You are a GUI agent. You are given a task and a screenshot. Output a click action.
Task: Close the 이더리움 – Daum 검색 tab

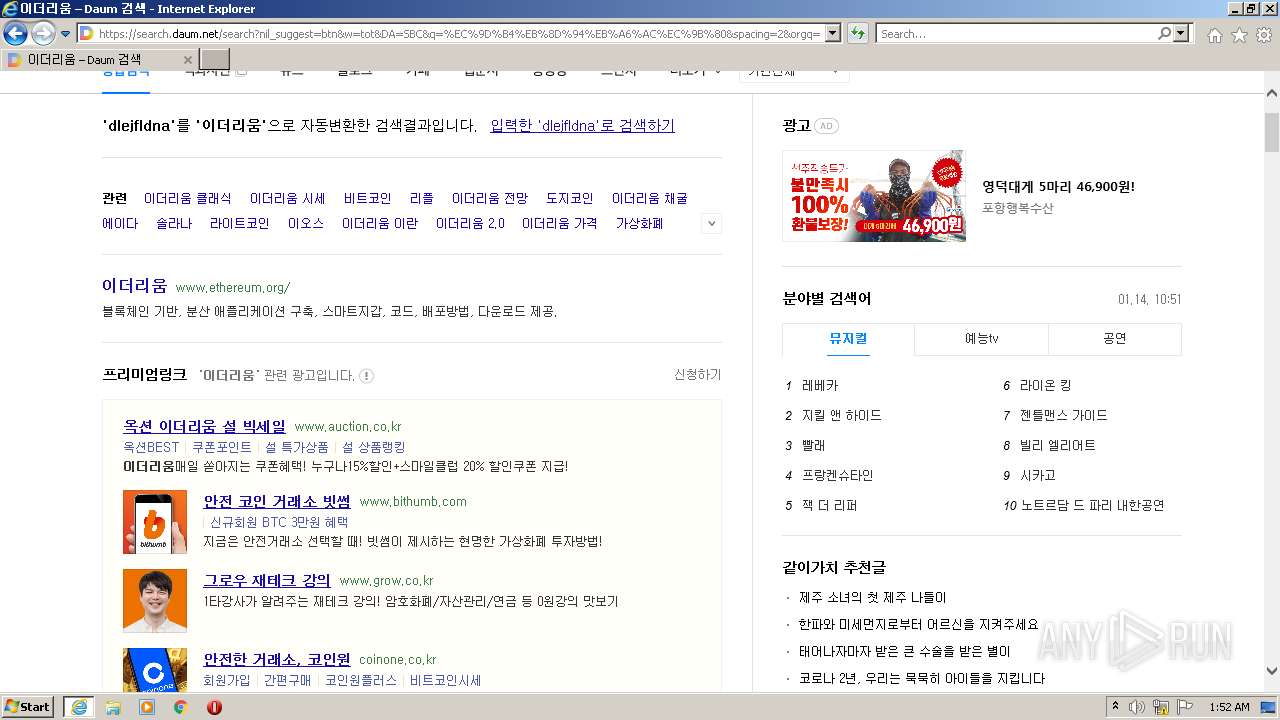point(187,60)
